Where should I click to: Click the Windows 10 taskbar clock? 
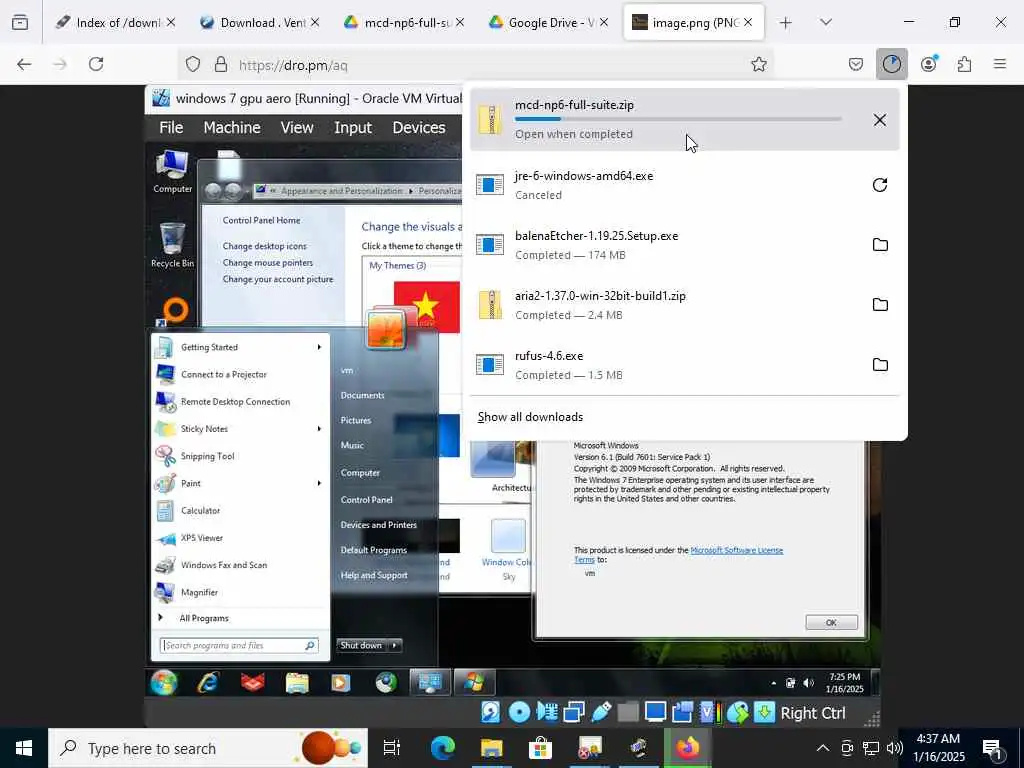pos(938,748)
